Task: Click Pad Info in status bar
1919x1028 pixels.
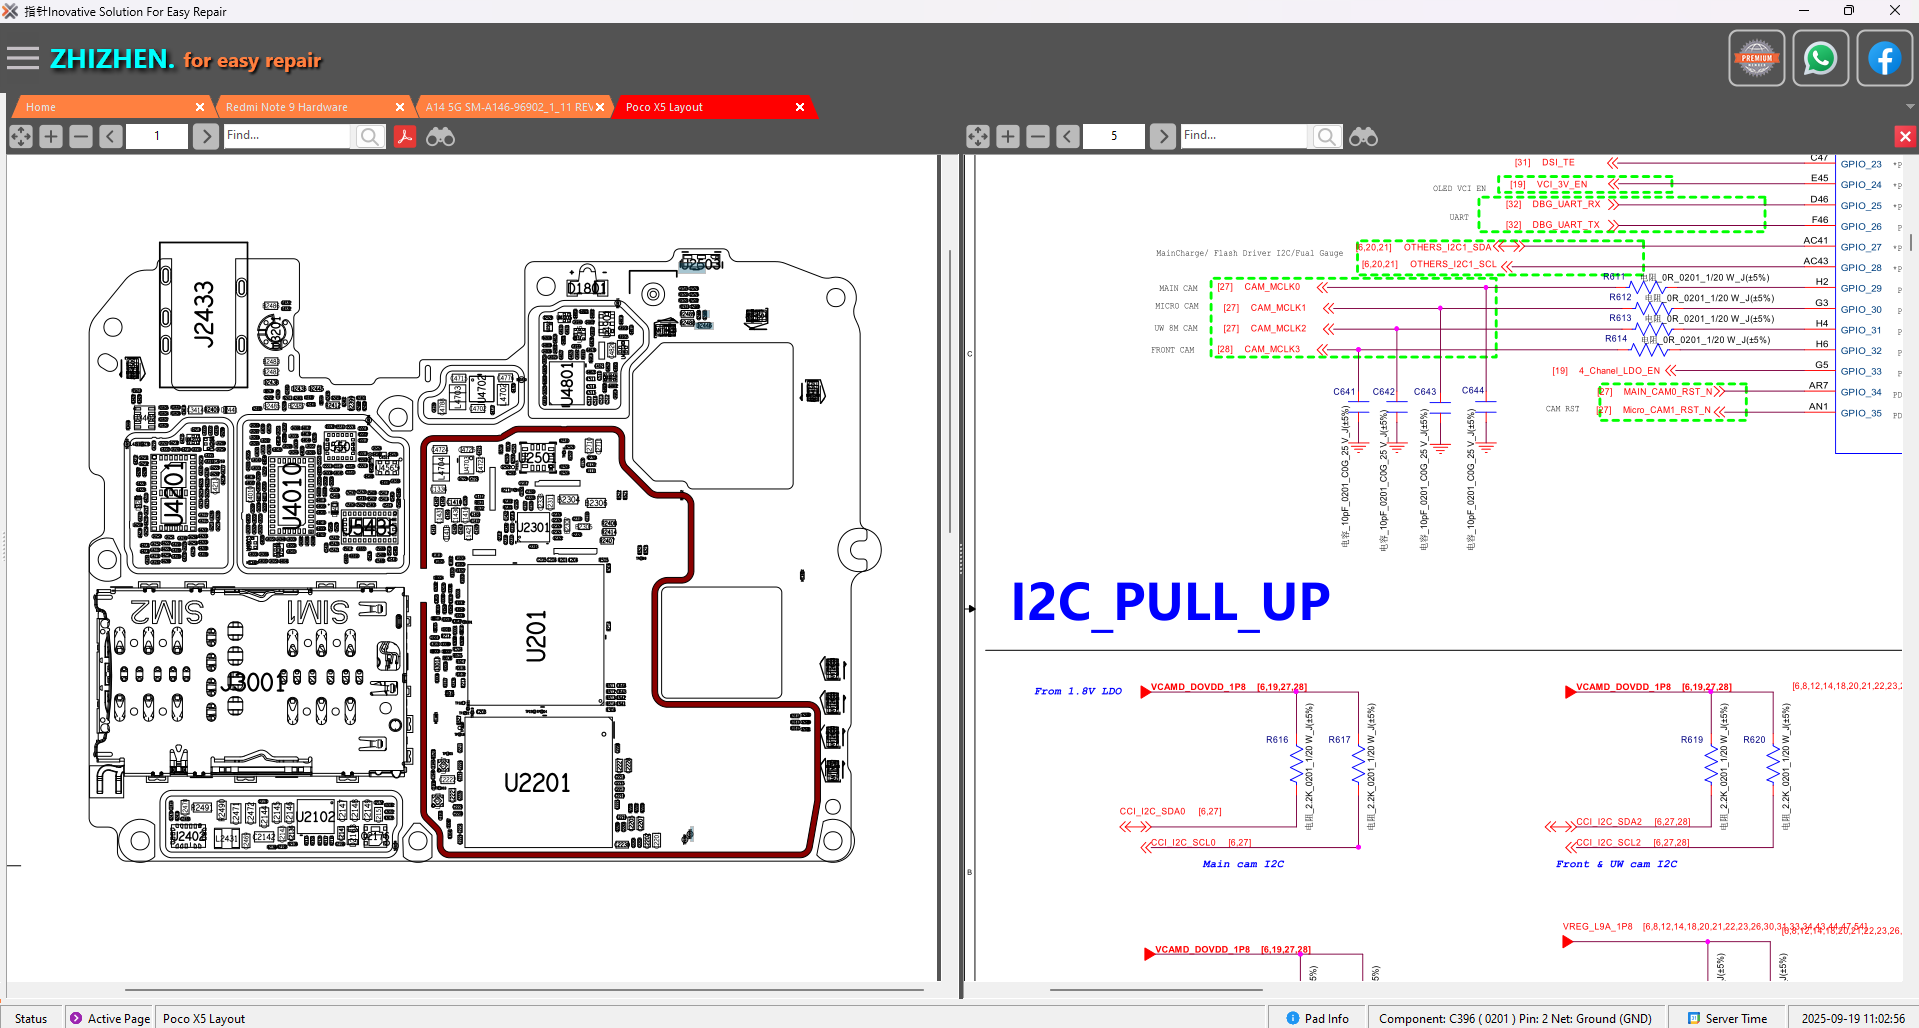Action: (x=1317, y=1018)
